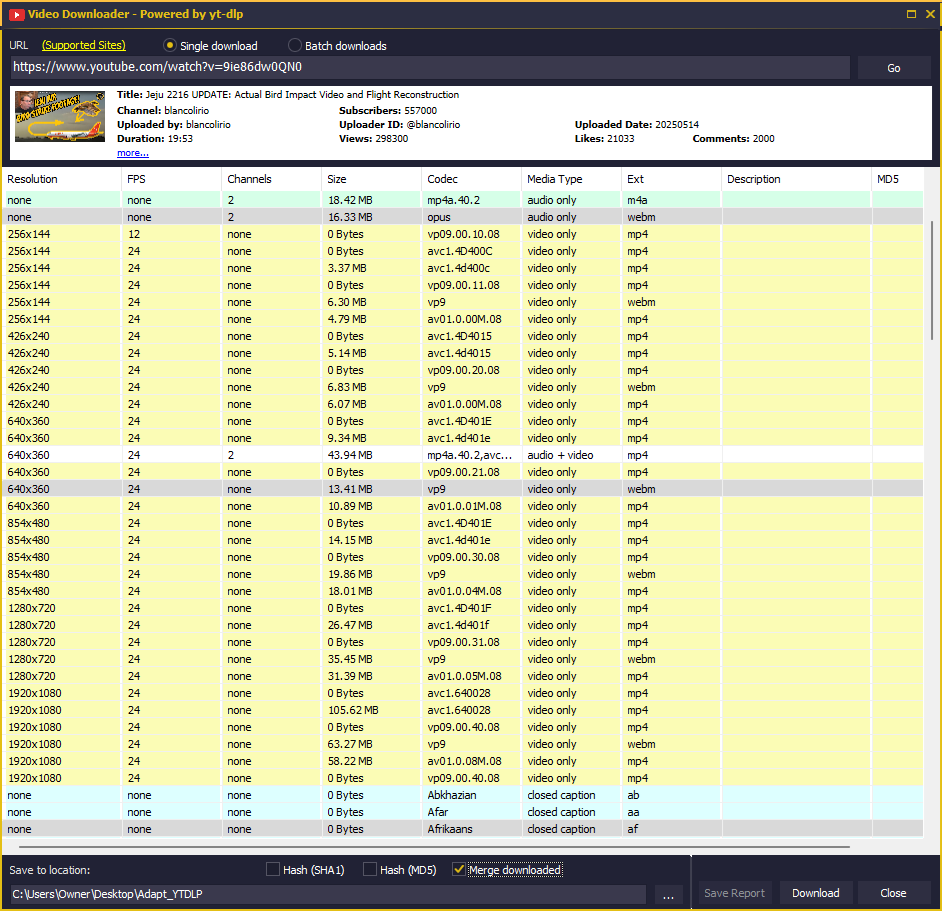Sort by the FPS column header
Screen dimensions: 942x911
pyautogui.click(x=171, y=179)
